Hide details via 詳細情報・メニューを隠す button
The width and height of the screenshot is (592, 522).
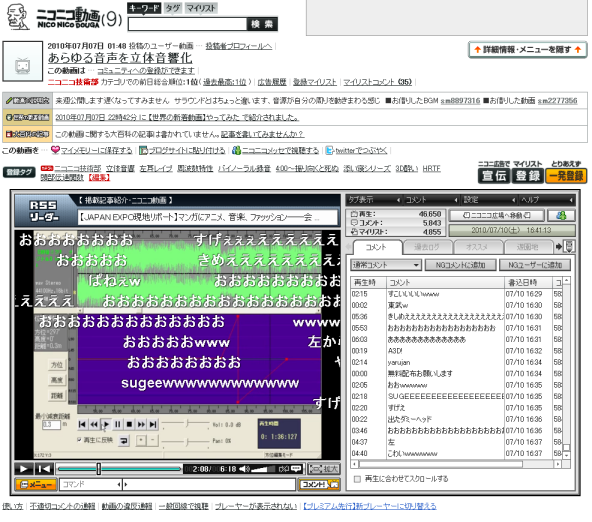(x=527, y=49)
